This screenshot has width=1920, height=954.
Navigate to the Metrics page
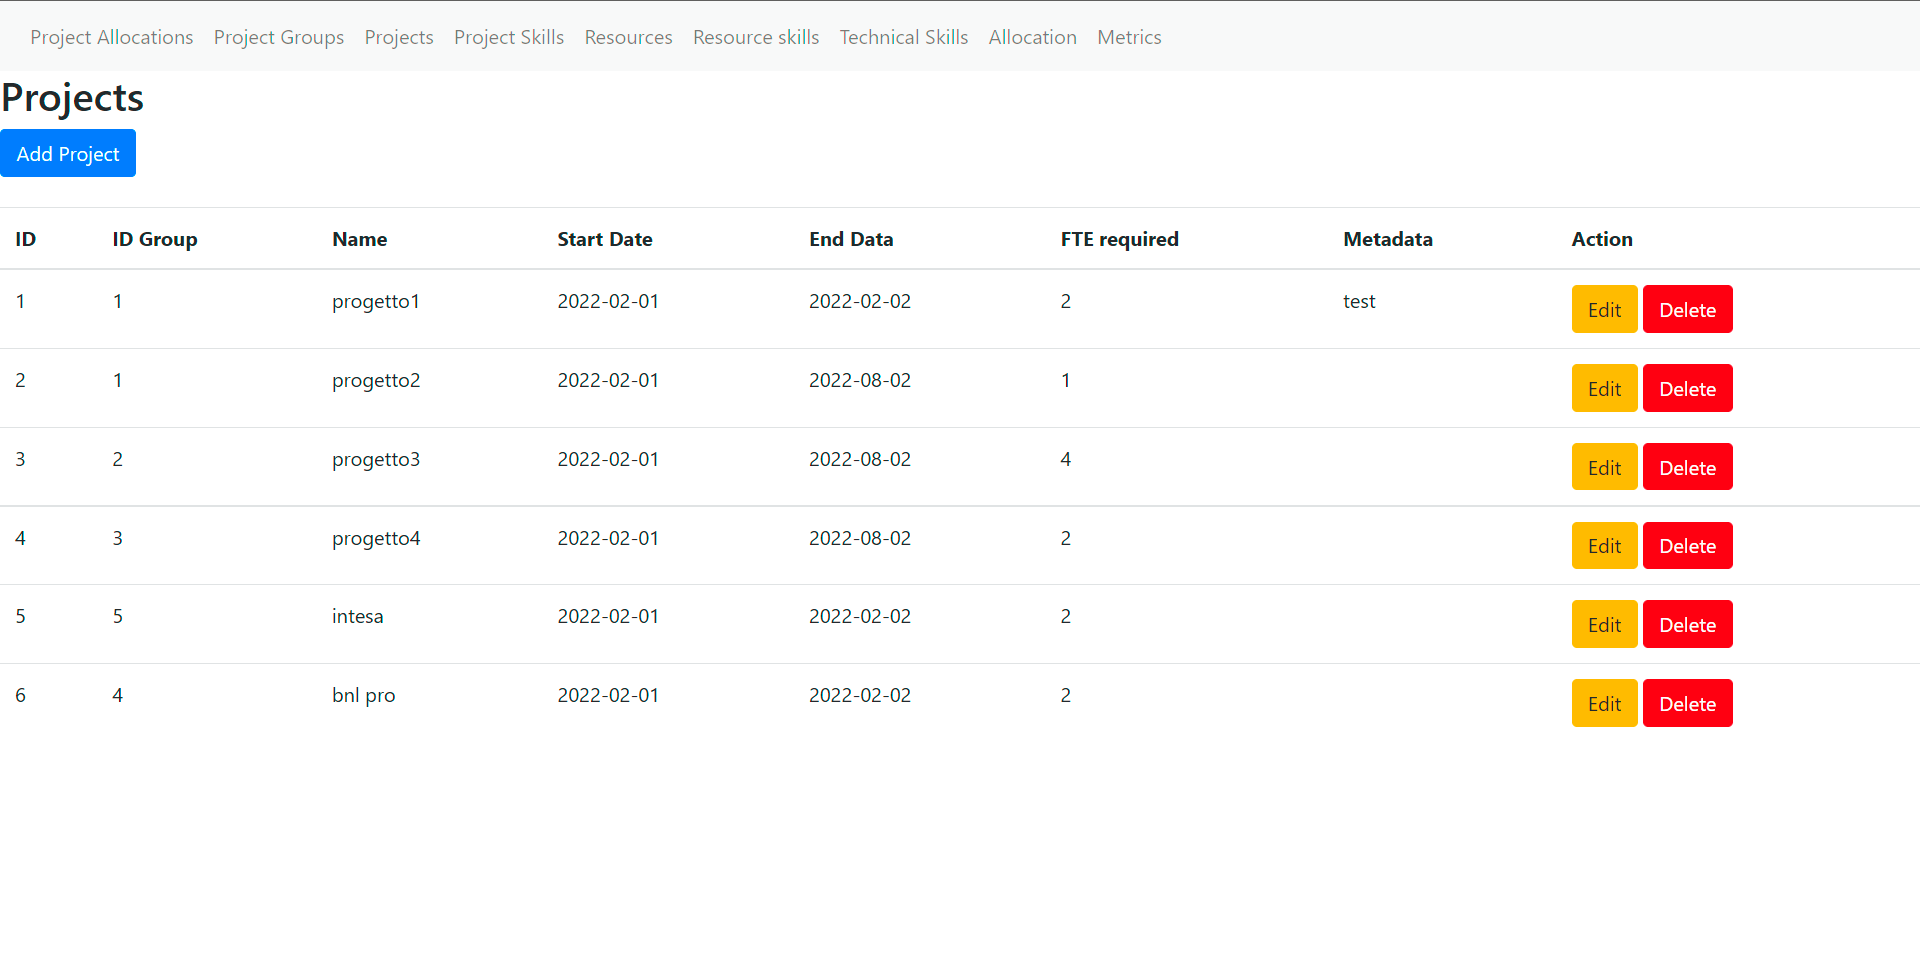1128,37
